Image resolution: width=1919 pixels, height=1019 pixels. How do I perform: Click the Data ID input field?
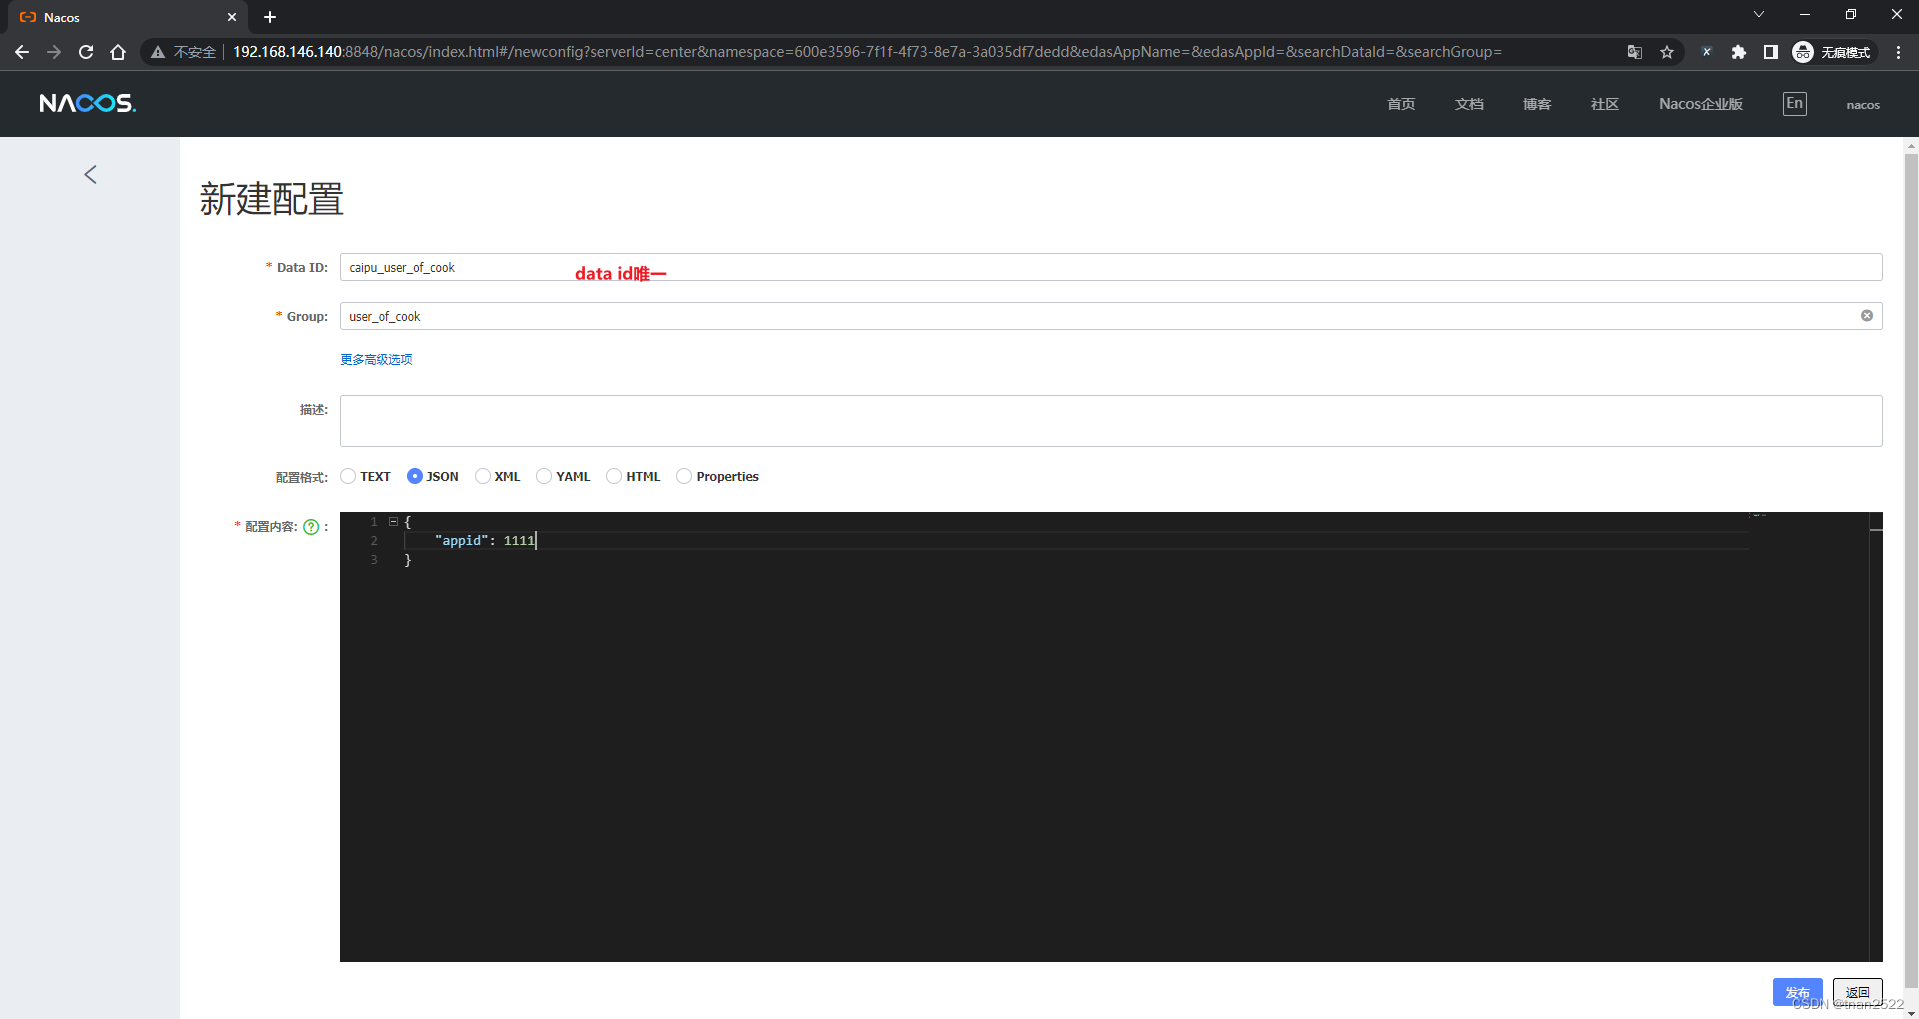tap(1111, 267)
